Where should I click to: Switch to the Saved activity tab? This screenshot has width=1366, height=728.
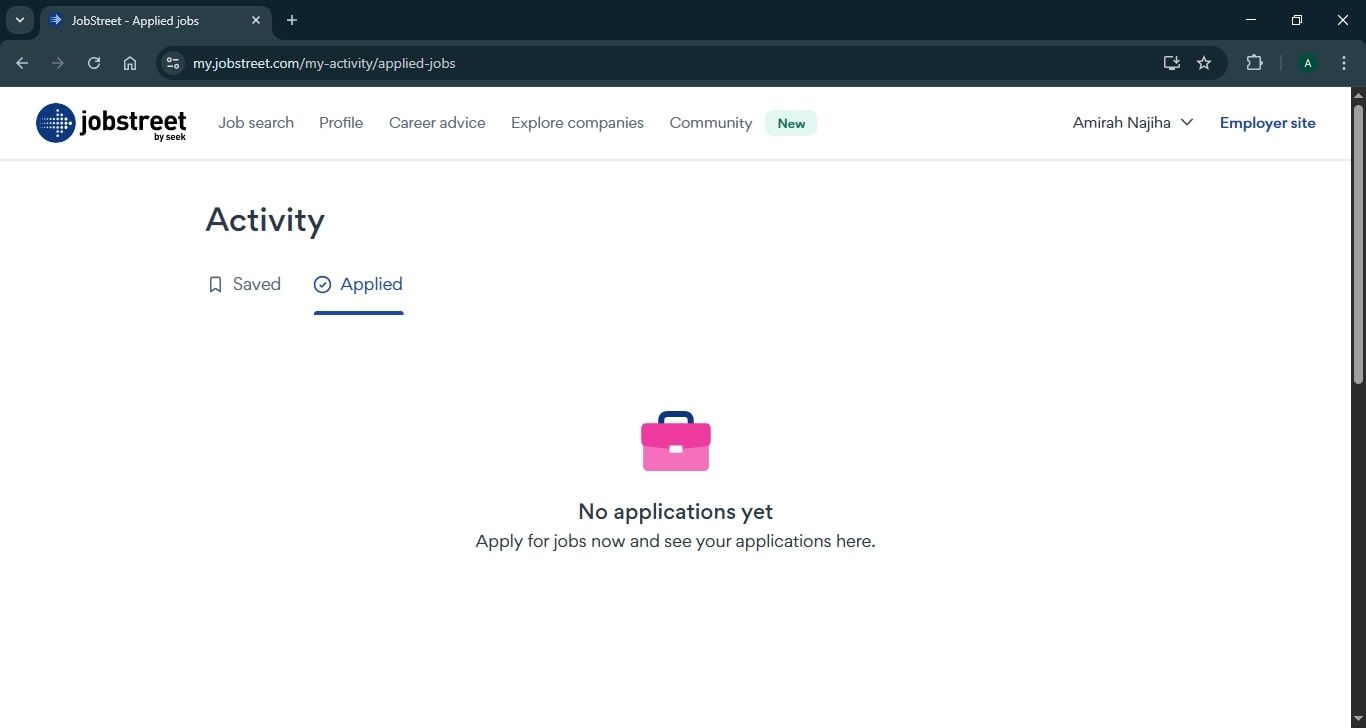[256, 284]
